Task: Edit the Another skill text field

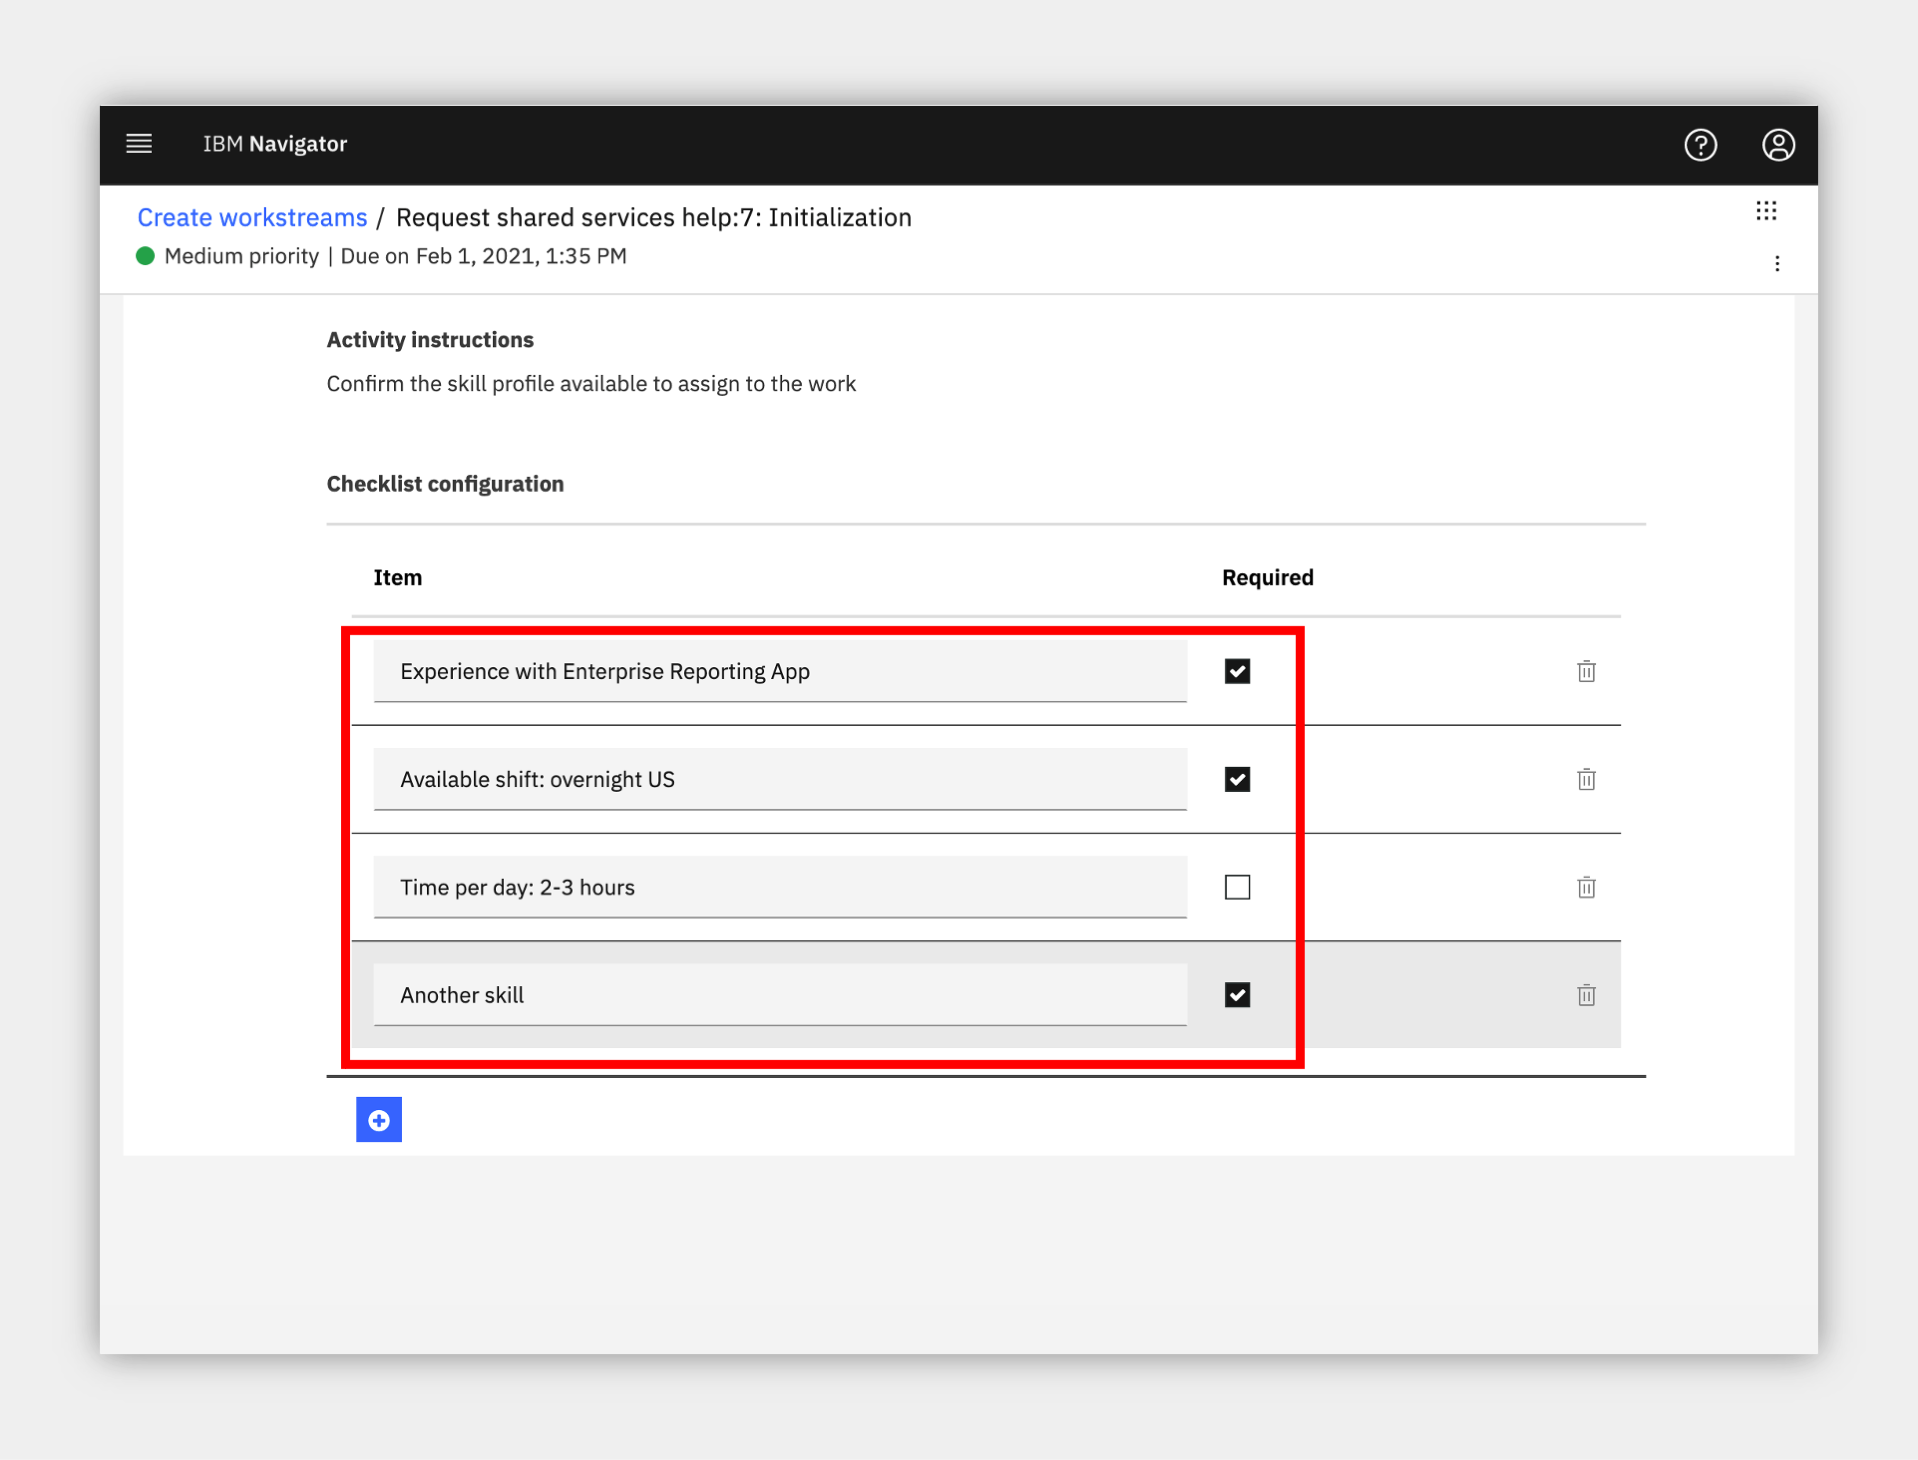Action: click(780, 995)
